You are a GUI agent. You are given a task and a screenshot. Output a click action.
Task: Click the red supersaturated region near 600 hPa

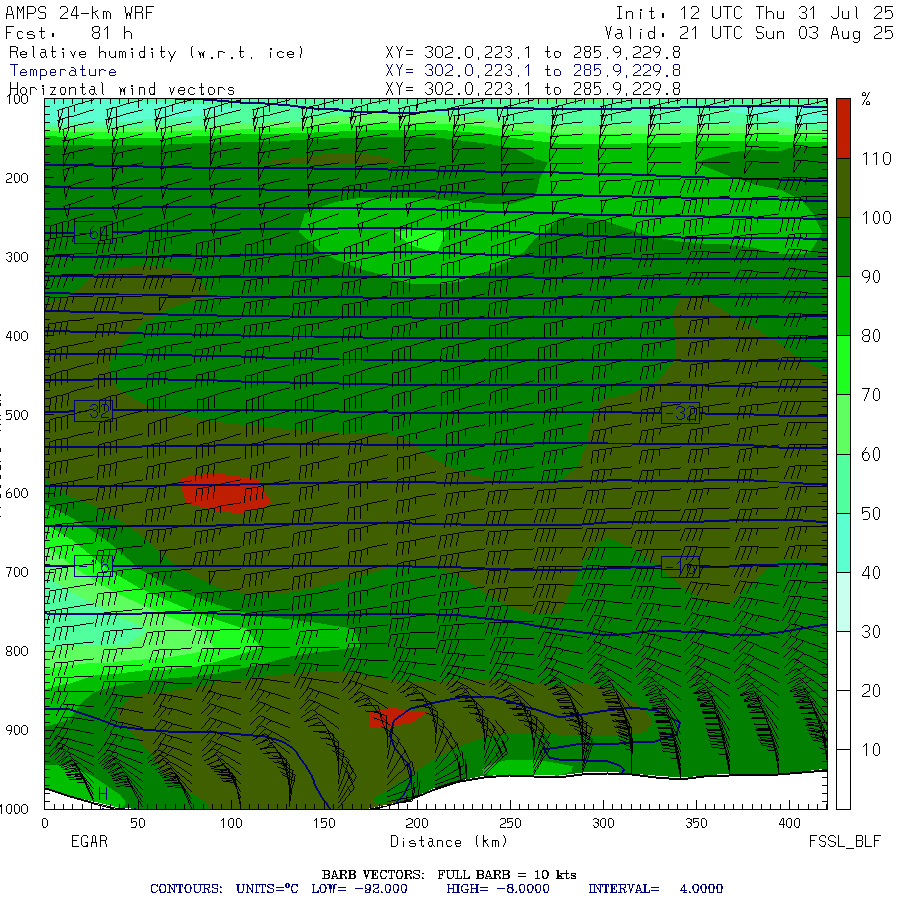coord(224,493)
